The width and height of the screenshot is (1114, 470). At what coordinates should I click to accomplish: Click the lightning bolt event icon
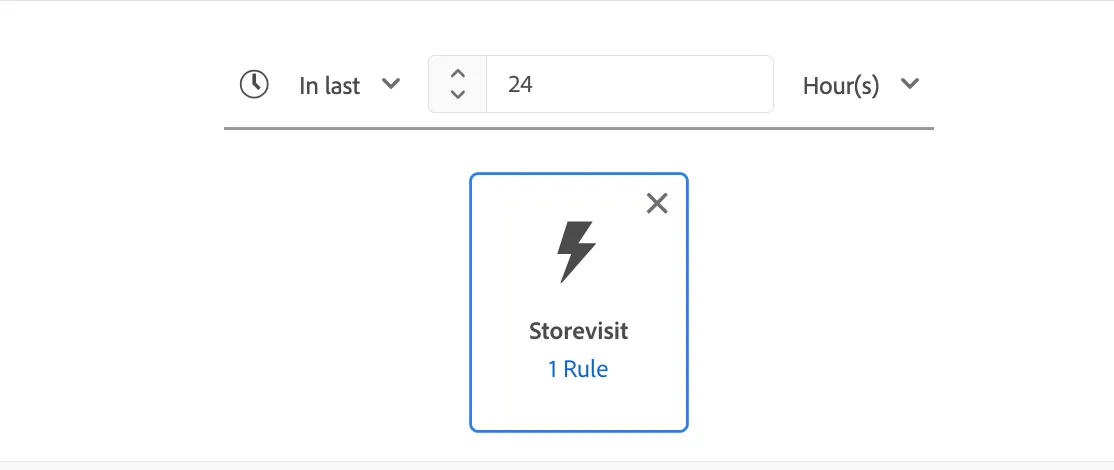click(x=577, y=251)
